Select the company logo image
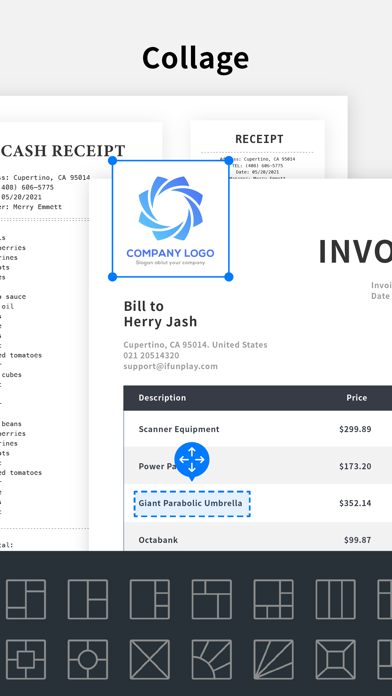 [170, 219]
